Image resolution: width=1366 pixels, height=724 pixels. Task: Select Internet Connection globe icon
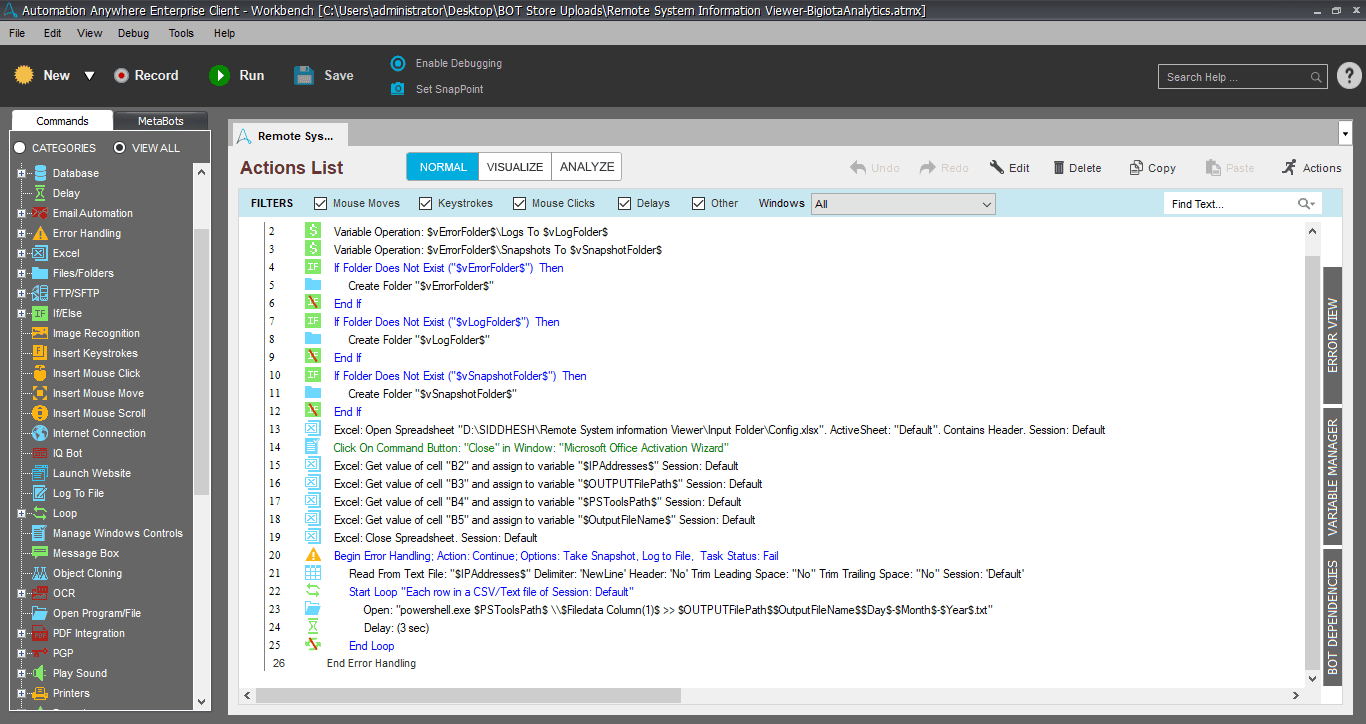point(40,433)
